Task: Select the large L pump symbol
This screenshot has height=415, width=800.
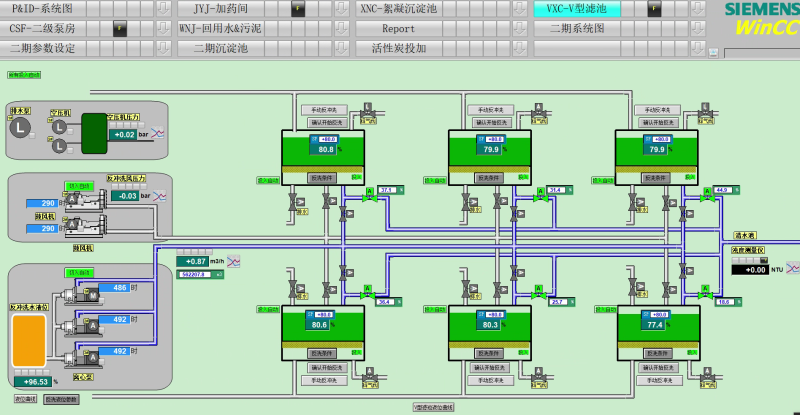Action: 20,128
